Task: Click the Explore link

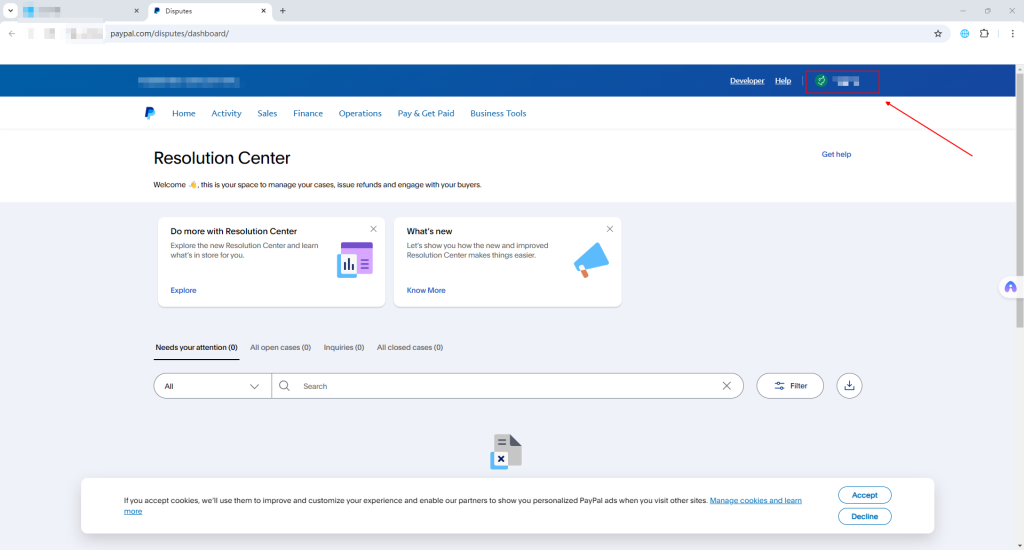Action: [x=183, y=290]
